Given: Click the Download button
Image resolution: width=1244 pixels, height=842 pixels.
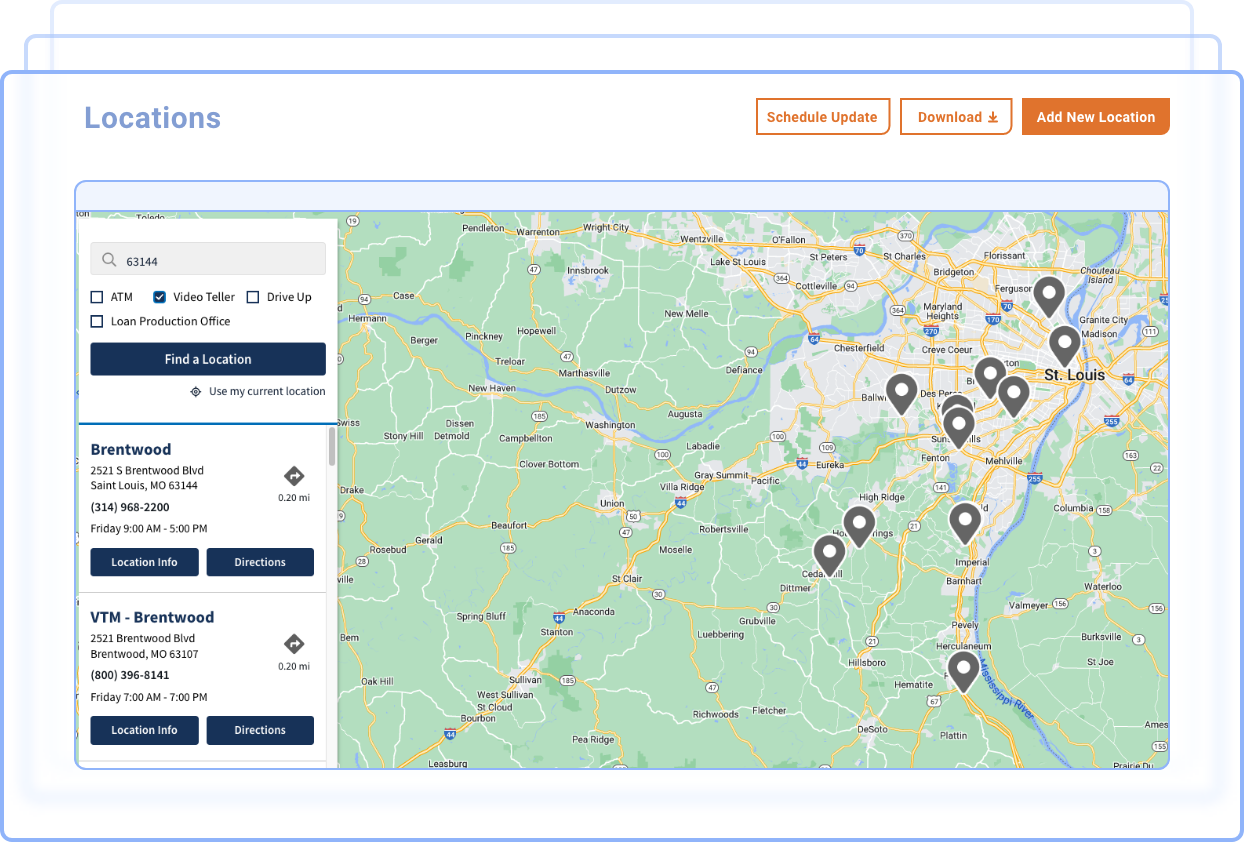Looking at the screenshot, I should click(x=956, y=117).
